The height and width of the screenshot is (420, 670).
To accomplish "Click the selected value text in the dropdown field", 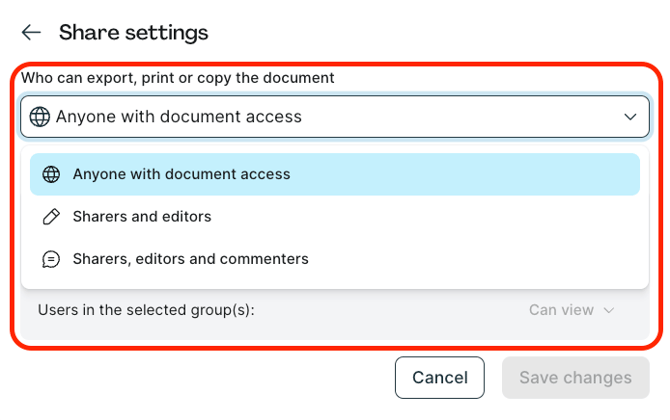I will [178, 117].
